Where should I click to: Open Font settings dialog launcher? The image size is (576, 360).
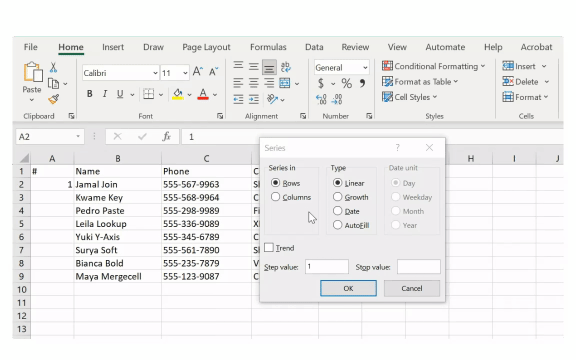[220, 116]
